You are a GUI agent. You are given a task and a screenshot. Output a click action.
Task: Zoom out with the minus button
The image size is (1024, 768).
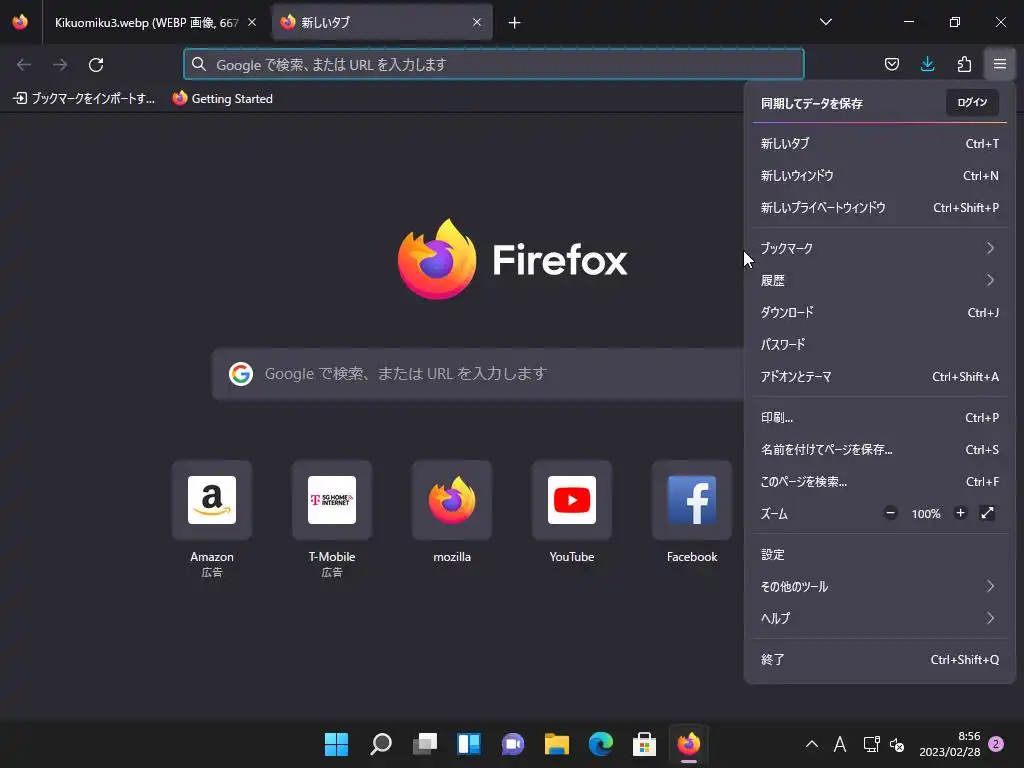click(890, 513)
